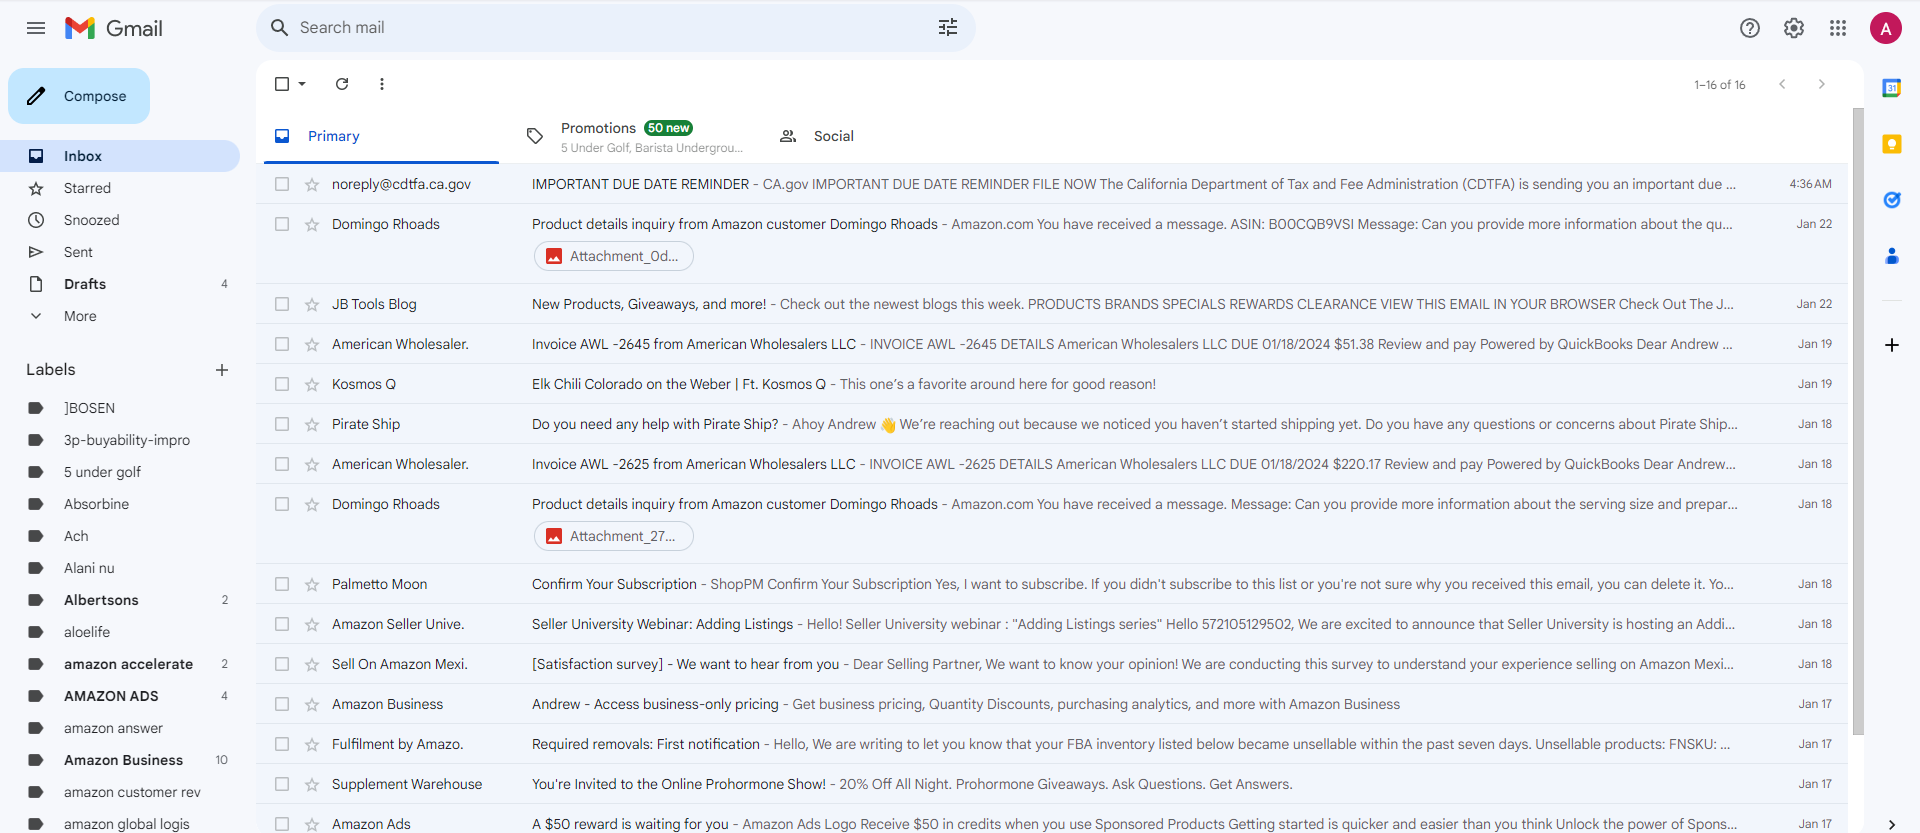Tick the checkbox for JB Tools Blog email
1920x833 pixels.
coord(282,304)
